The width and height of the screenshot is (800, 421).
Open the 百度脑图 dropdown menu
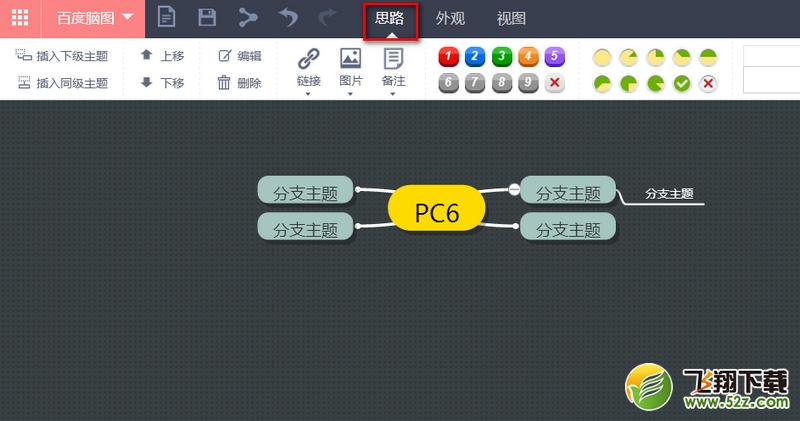(93, 18)
